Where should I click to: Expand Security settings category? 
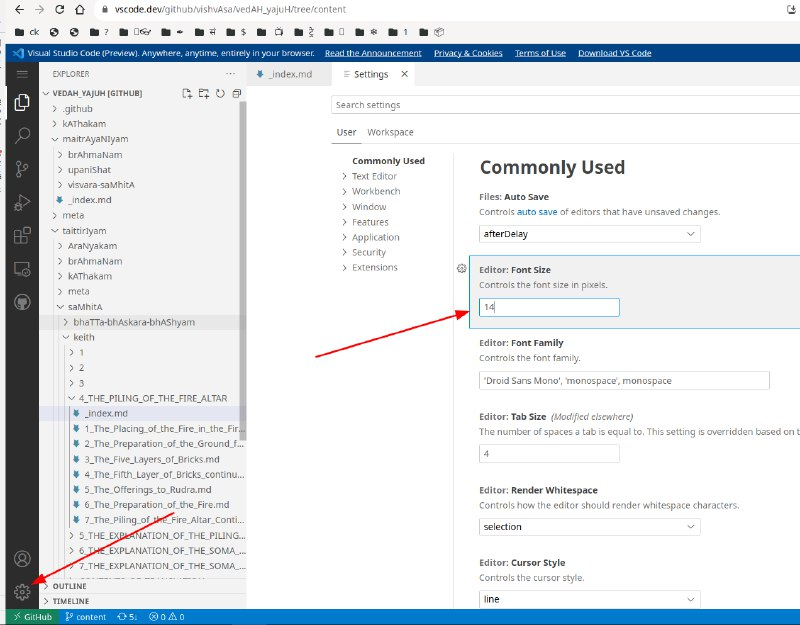pyautogui.click(x=369, y=252)
